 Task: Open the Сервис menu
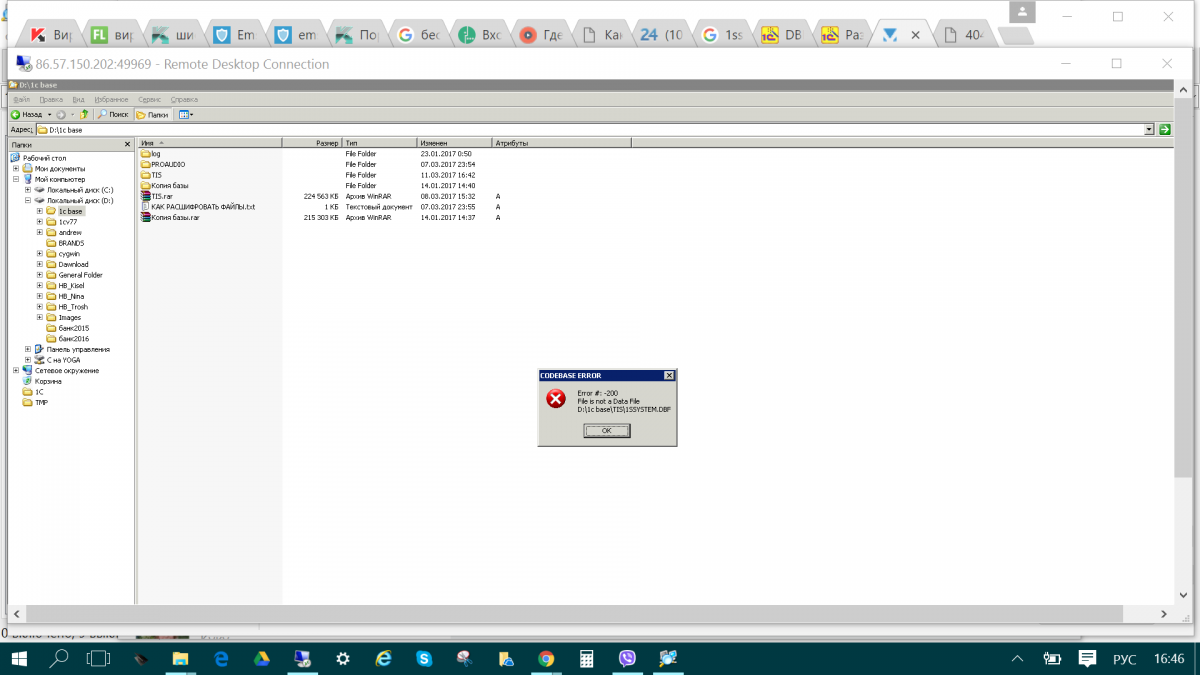click(x=150, y=100)
